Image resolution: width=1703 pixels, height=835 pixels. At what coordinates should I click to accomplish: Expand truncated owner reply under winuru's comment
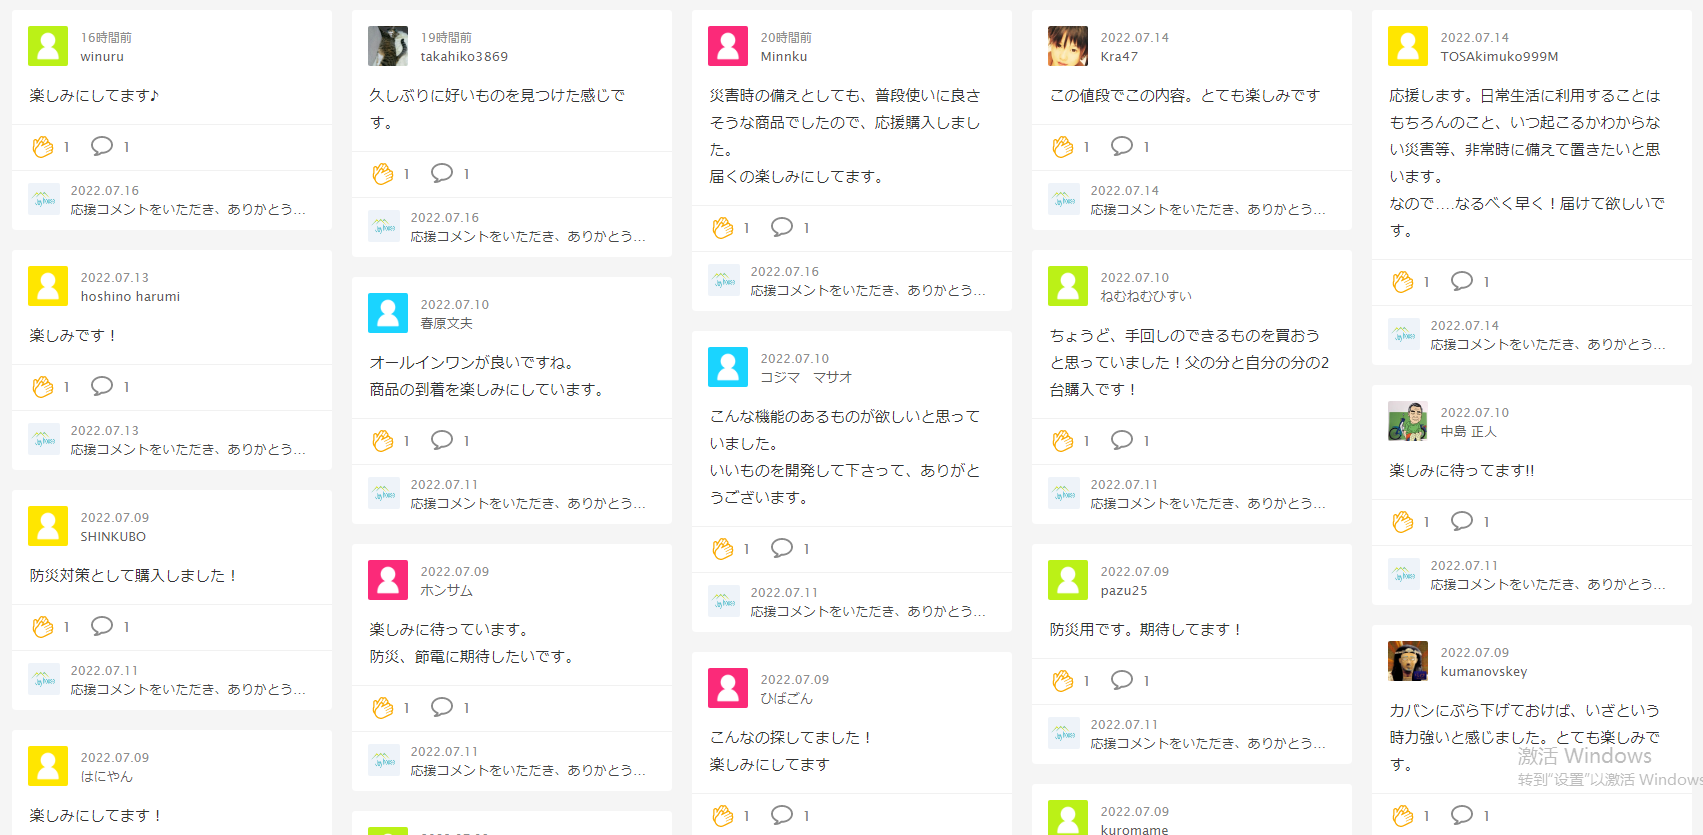pos(188,209)
